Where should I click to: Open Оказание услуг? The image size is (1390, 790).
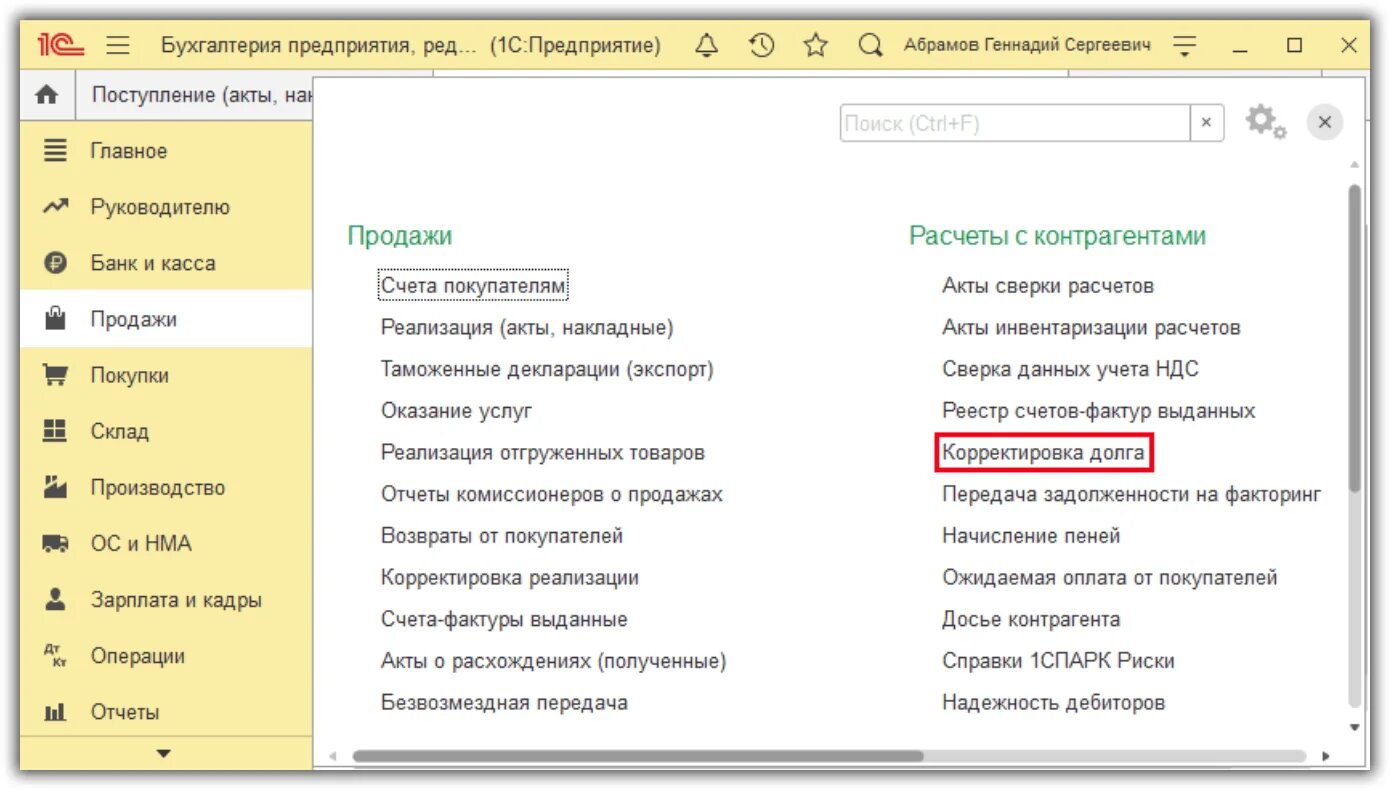(456, 411)
